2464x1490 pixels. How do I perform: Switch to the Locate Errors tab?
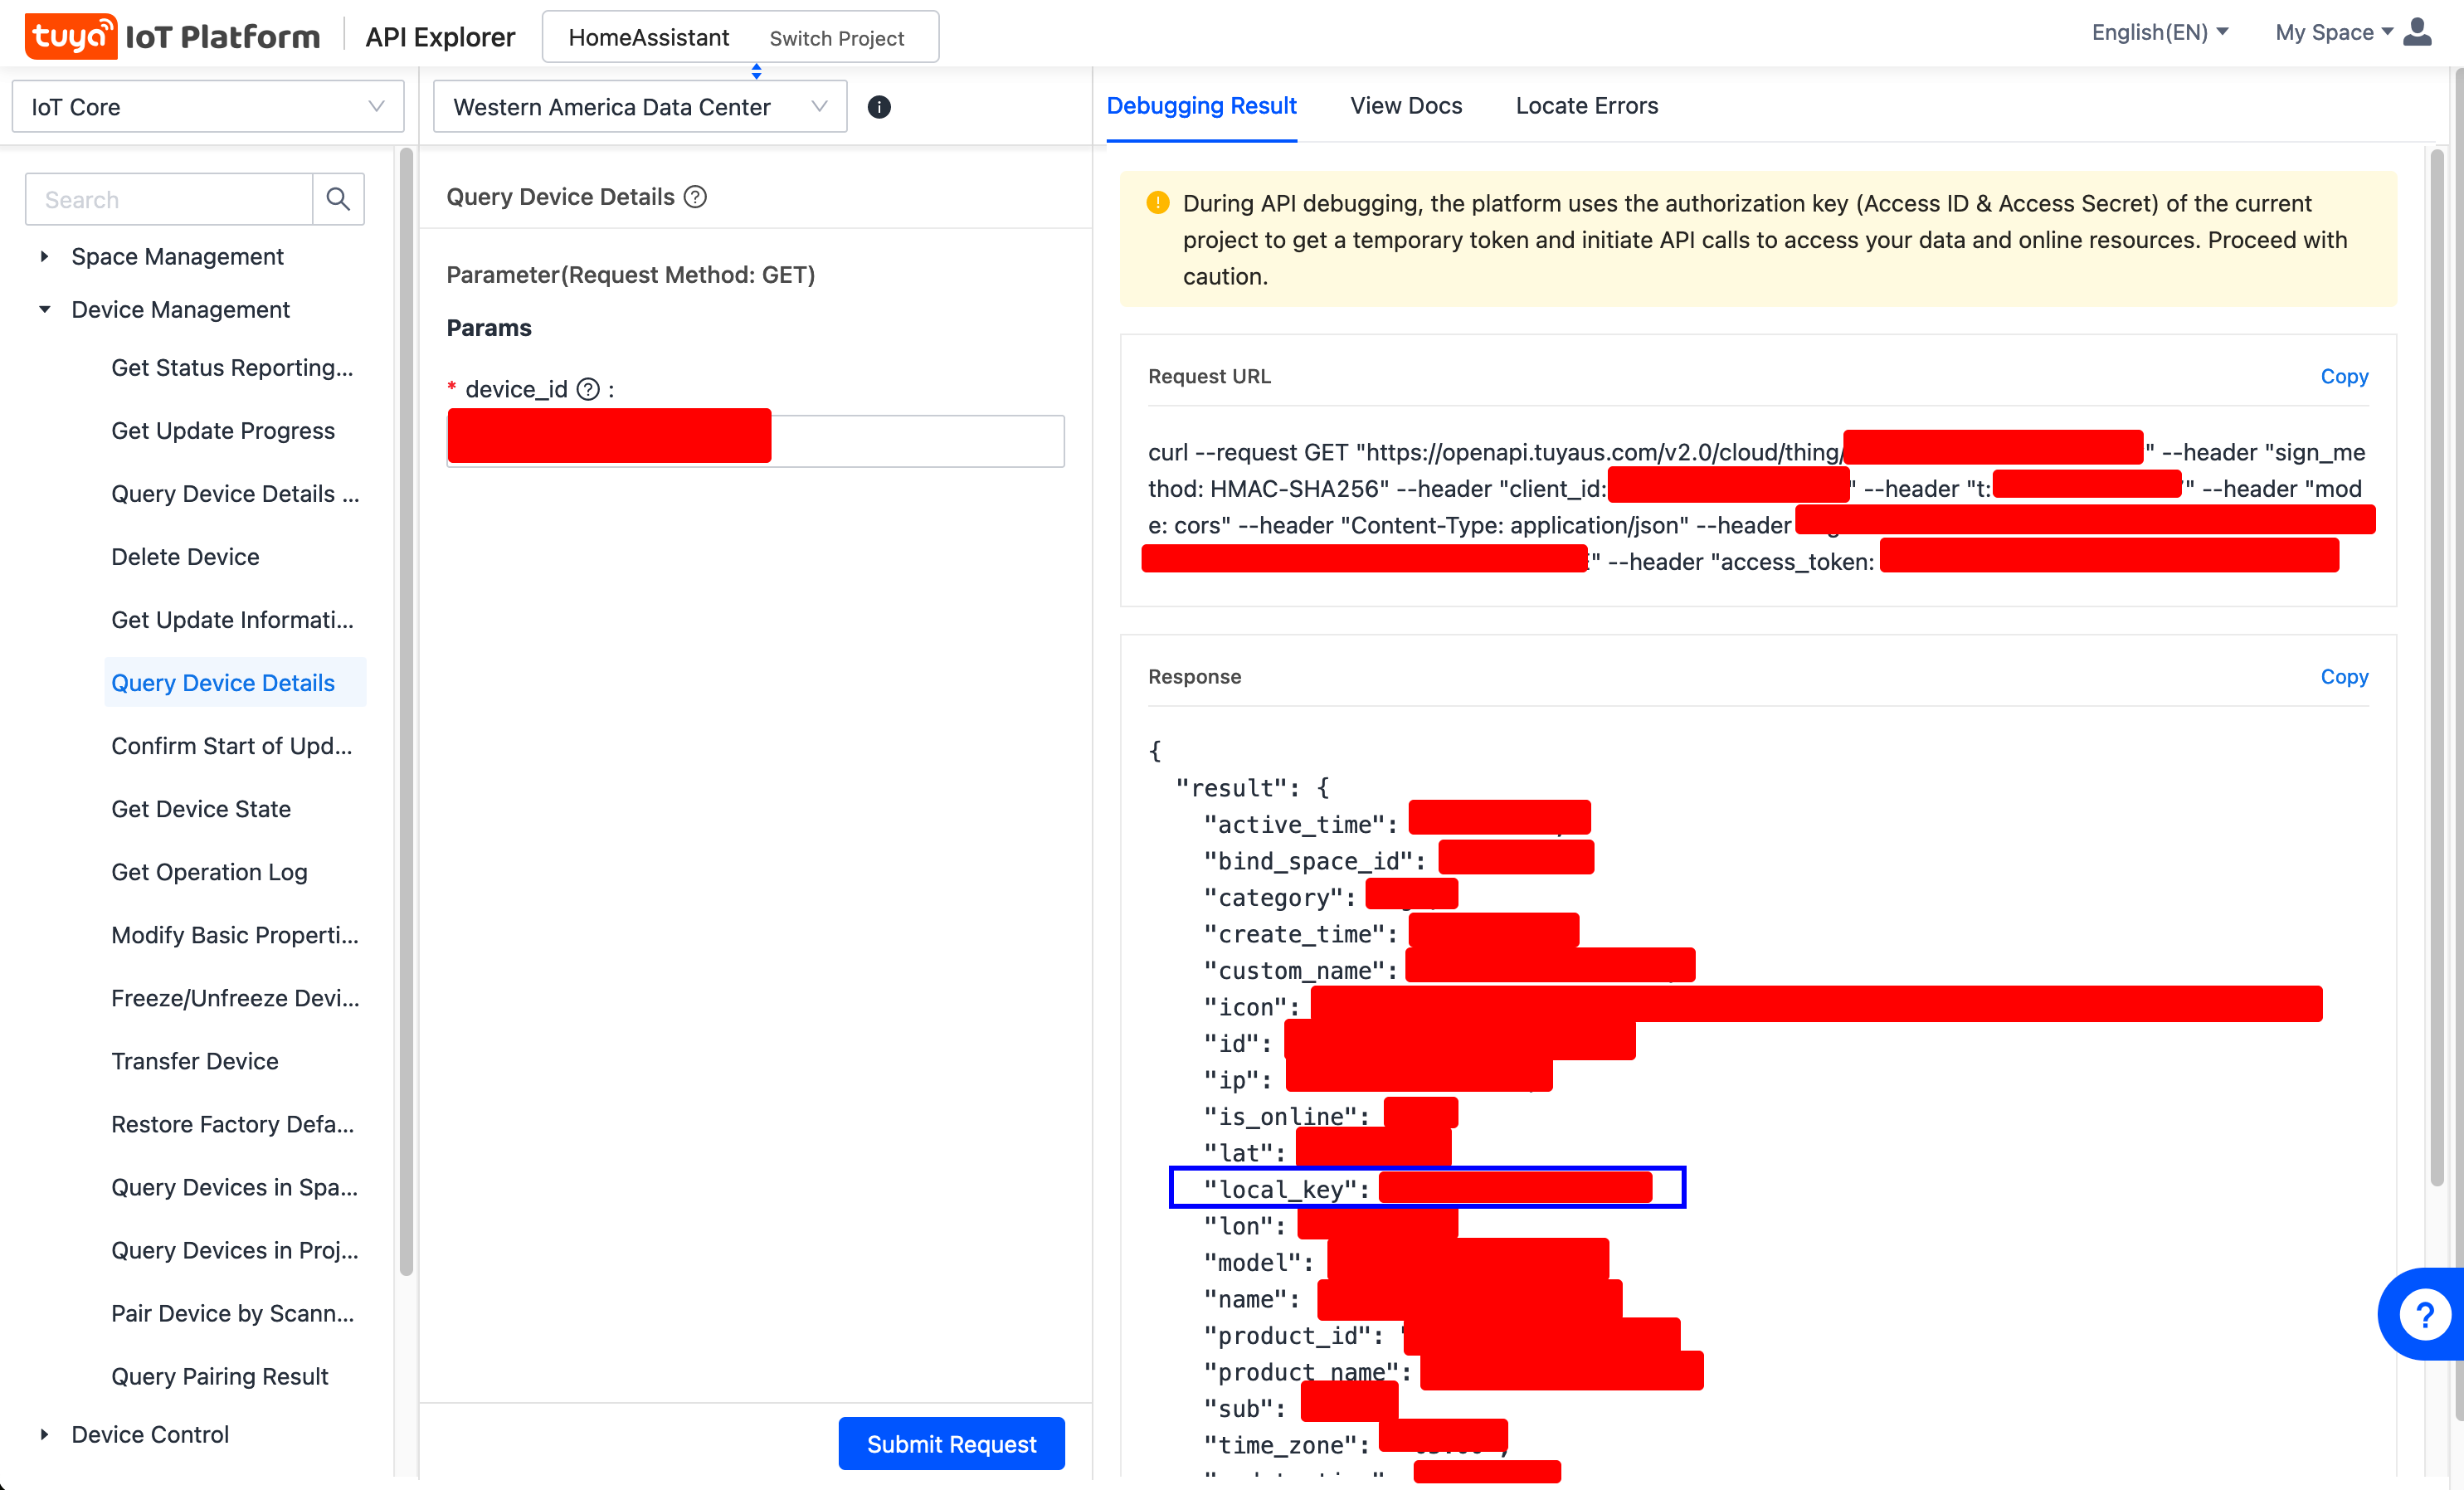tap(1587, 106)
